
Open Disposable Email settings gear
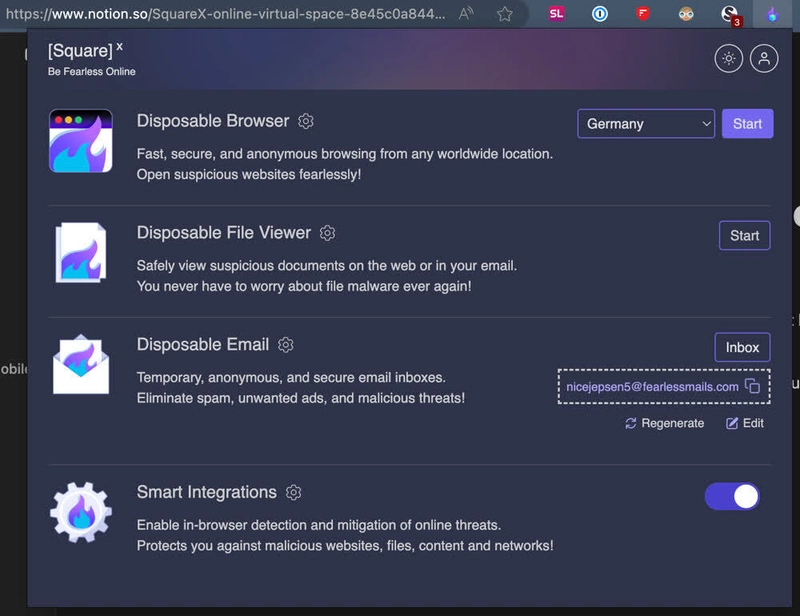point(286,345)
